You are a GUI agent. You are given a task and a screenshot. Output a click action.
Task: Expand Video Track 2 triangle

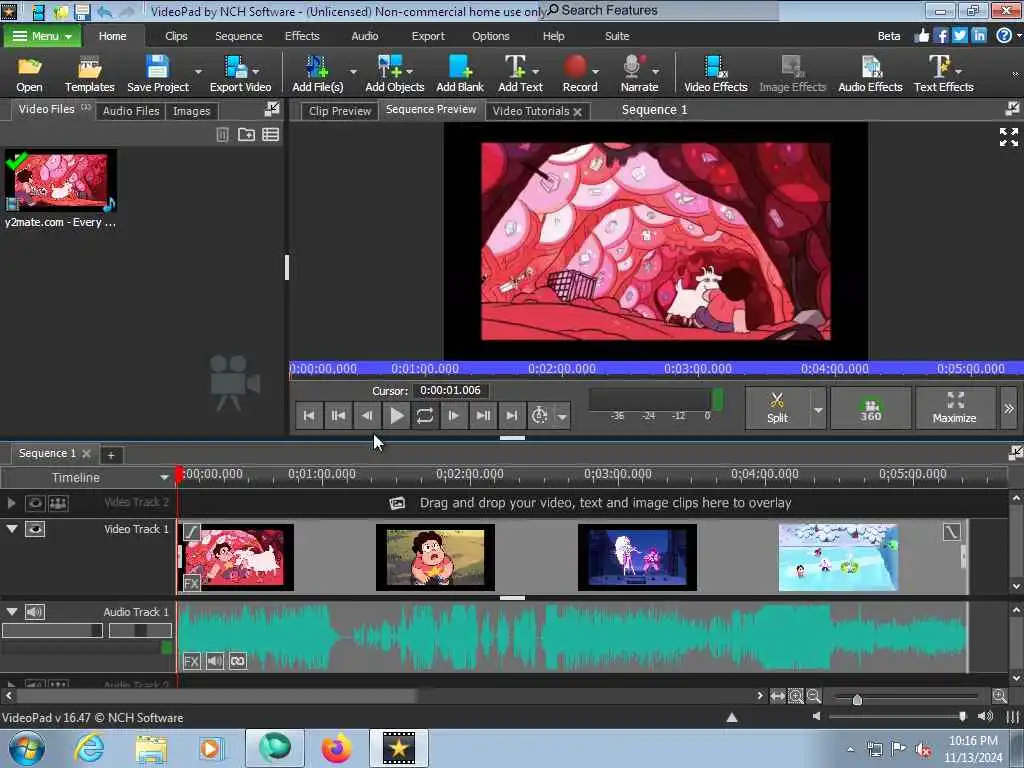pyautogui.click(x=11, y=503)
